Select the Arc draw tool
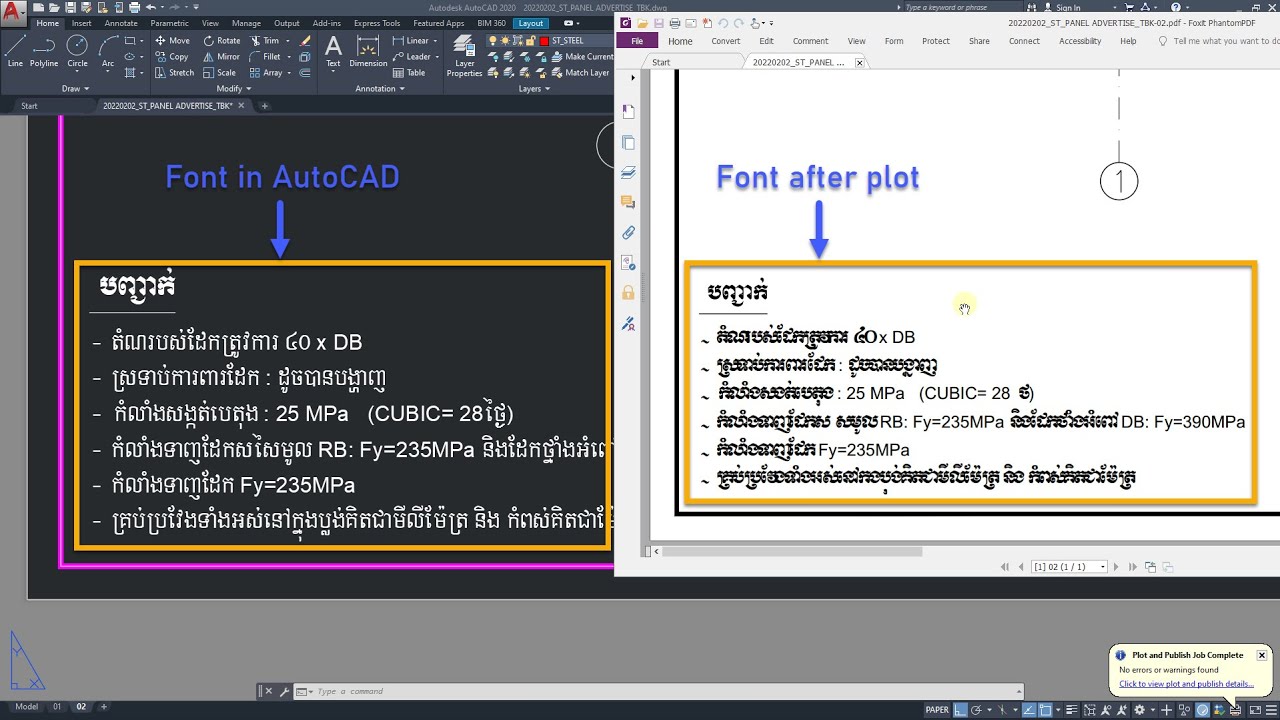 pyautogui.click(x=107, y=51)
